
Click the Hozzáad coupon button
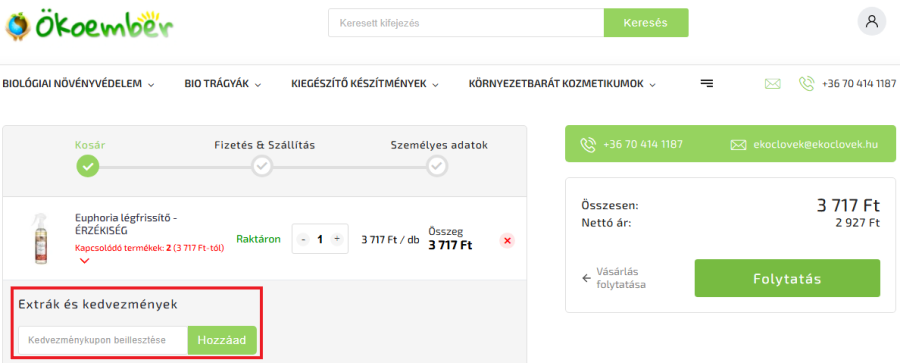tap(222, 340)
